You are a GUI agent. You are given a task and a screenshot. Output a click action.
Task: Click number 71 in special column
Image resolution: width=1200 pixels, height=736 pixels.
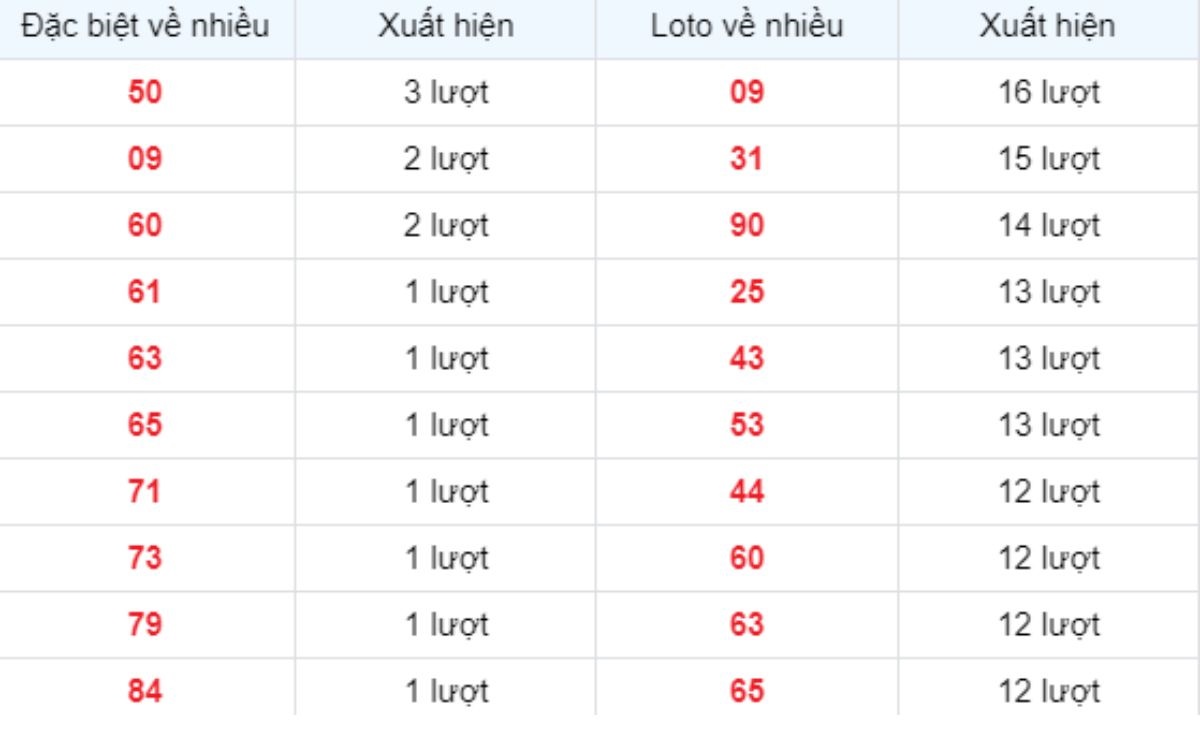(145, 492)
